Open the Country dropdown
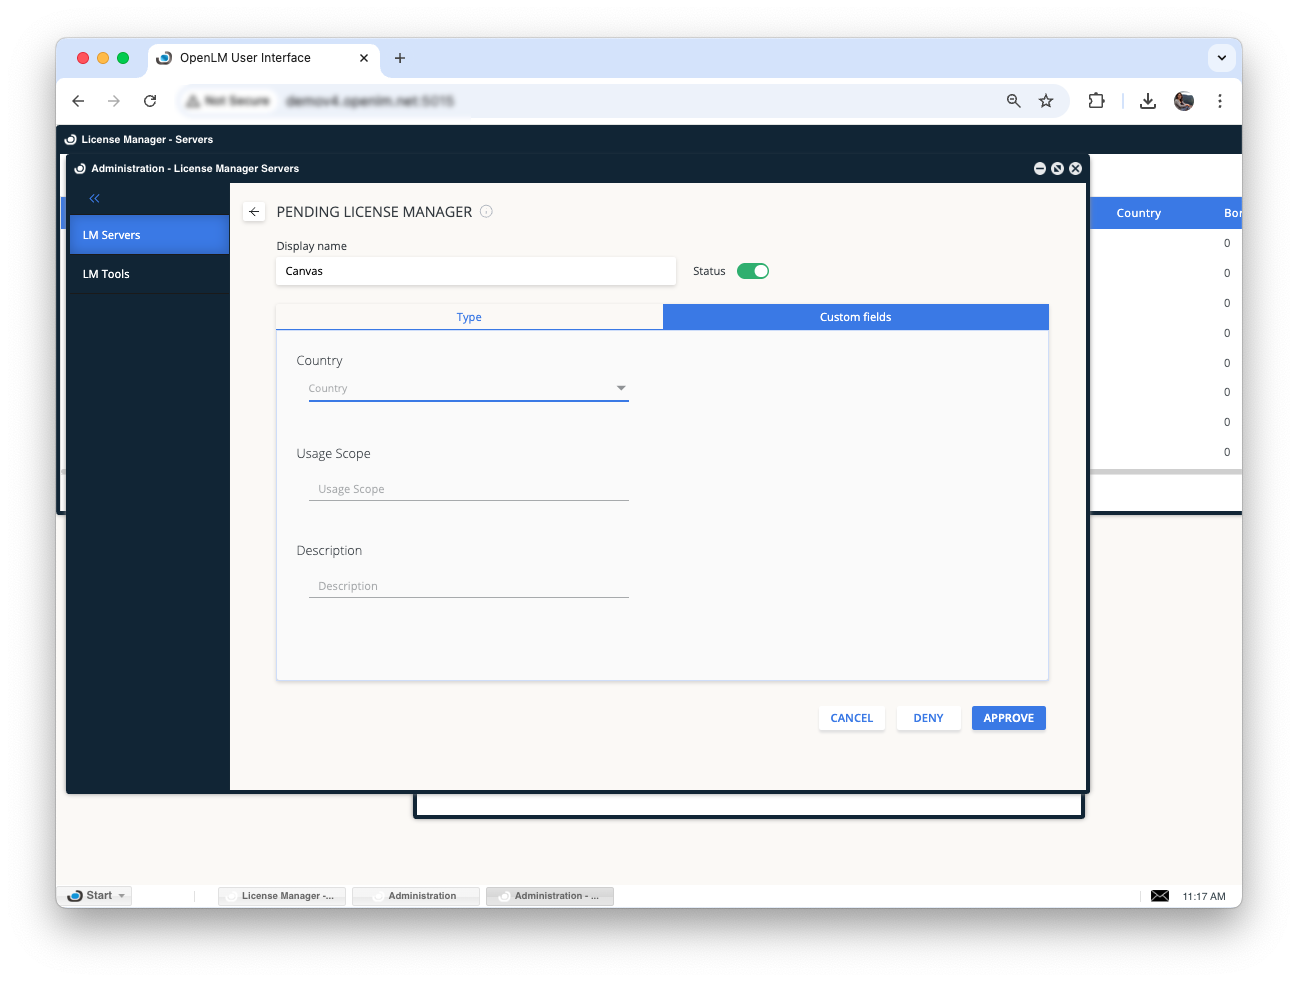Screen dimensions: 1299x982 [x=468, y=388]
